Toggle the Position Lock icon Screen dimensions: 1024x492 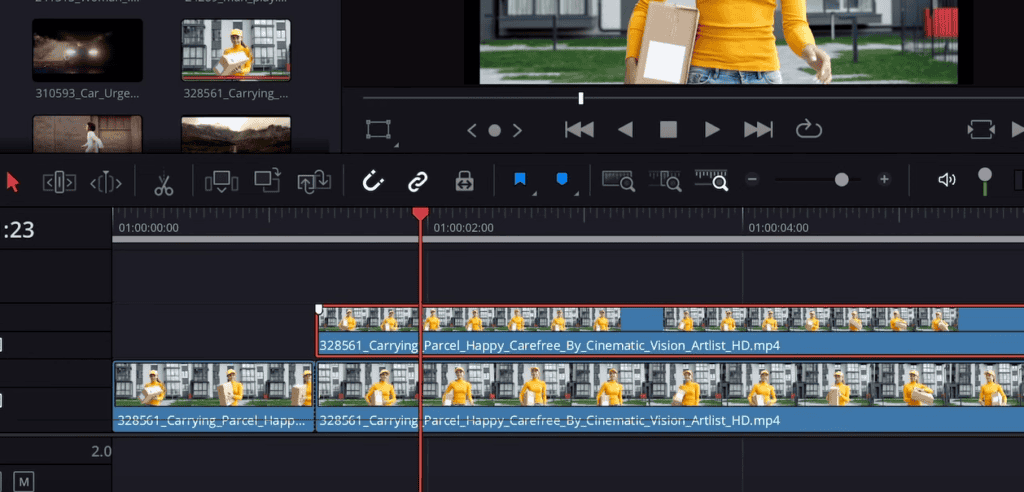click(x=464, y=181)
